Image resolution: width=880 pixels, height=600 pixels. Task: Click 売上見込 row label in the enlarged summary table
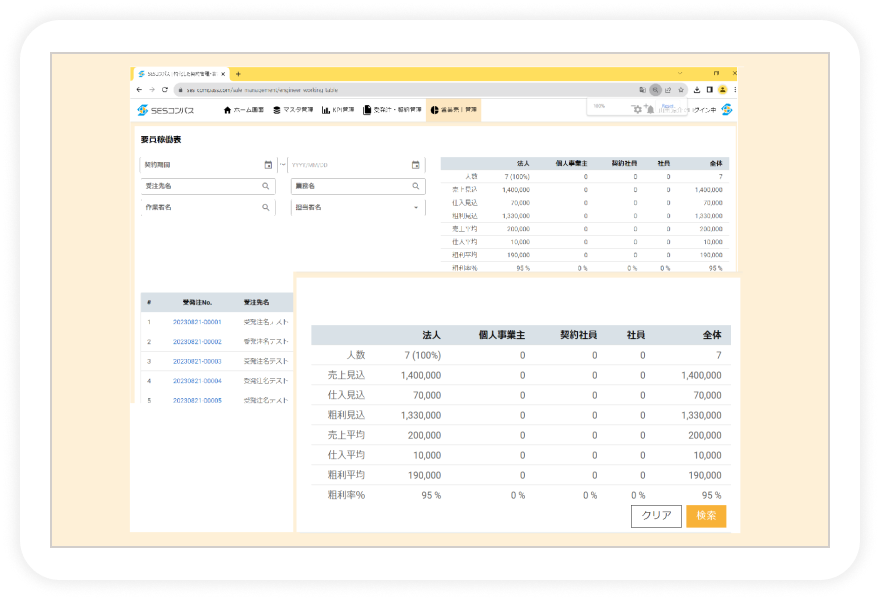click(x=346, y=375)
